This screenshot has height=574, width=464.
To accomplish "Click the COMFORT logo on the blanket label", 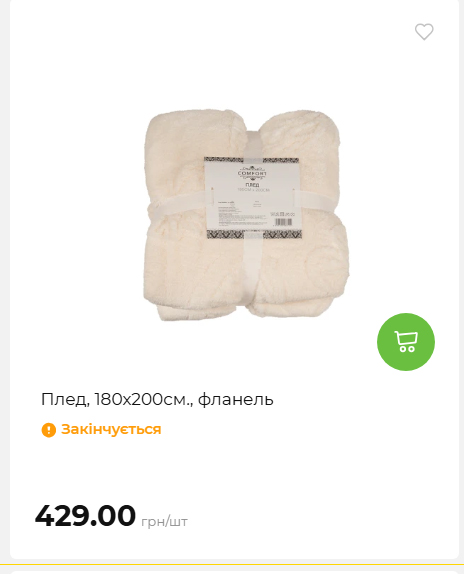I will (252, 173).
